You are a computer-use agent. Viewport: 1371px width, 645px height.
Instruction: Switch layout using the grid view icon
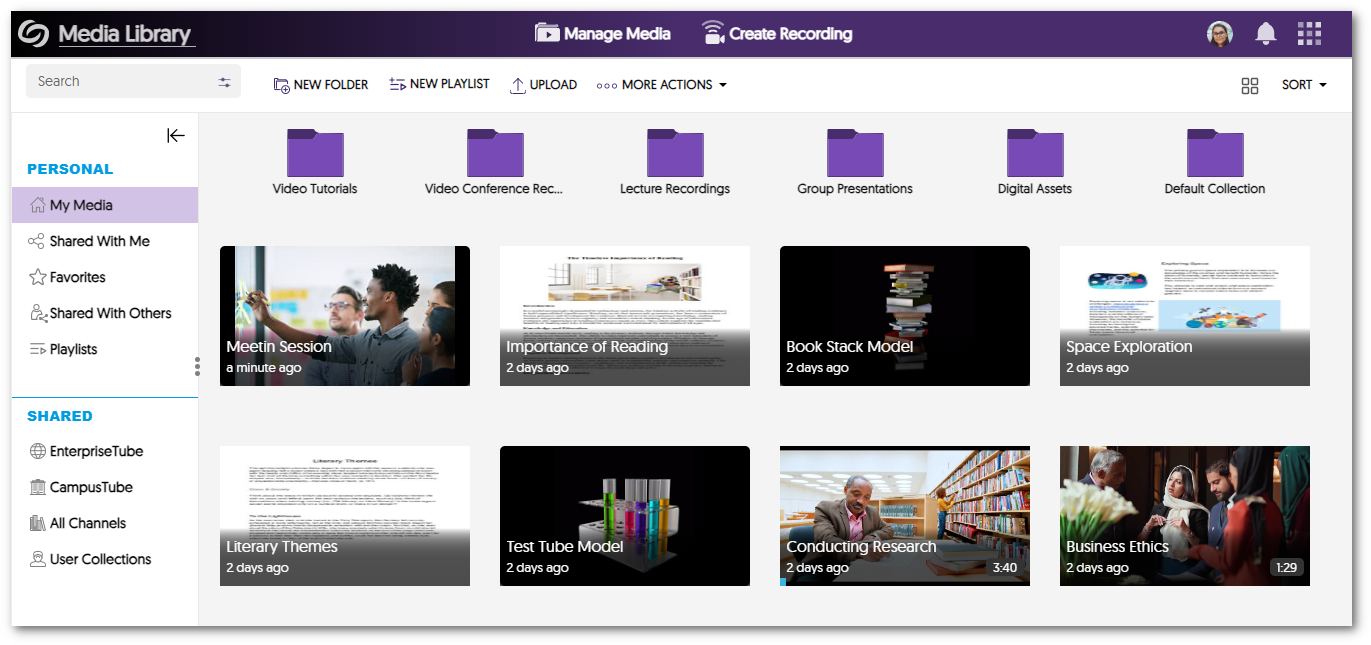point(1250,85)
